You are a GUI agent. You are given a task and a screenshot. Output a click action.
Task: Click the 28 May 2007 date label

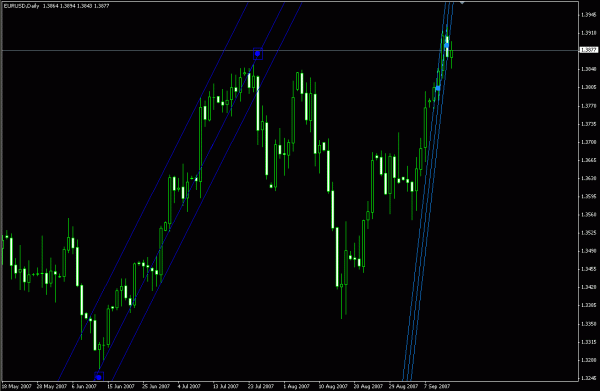[51, 386]
